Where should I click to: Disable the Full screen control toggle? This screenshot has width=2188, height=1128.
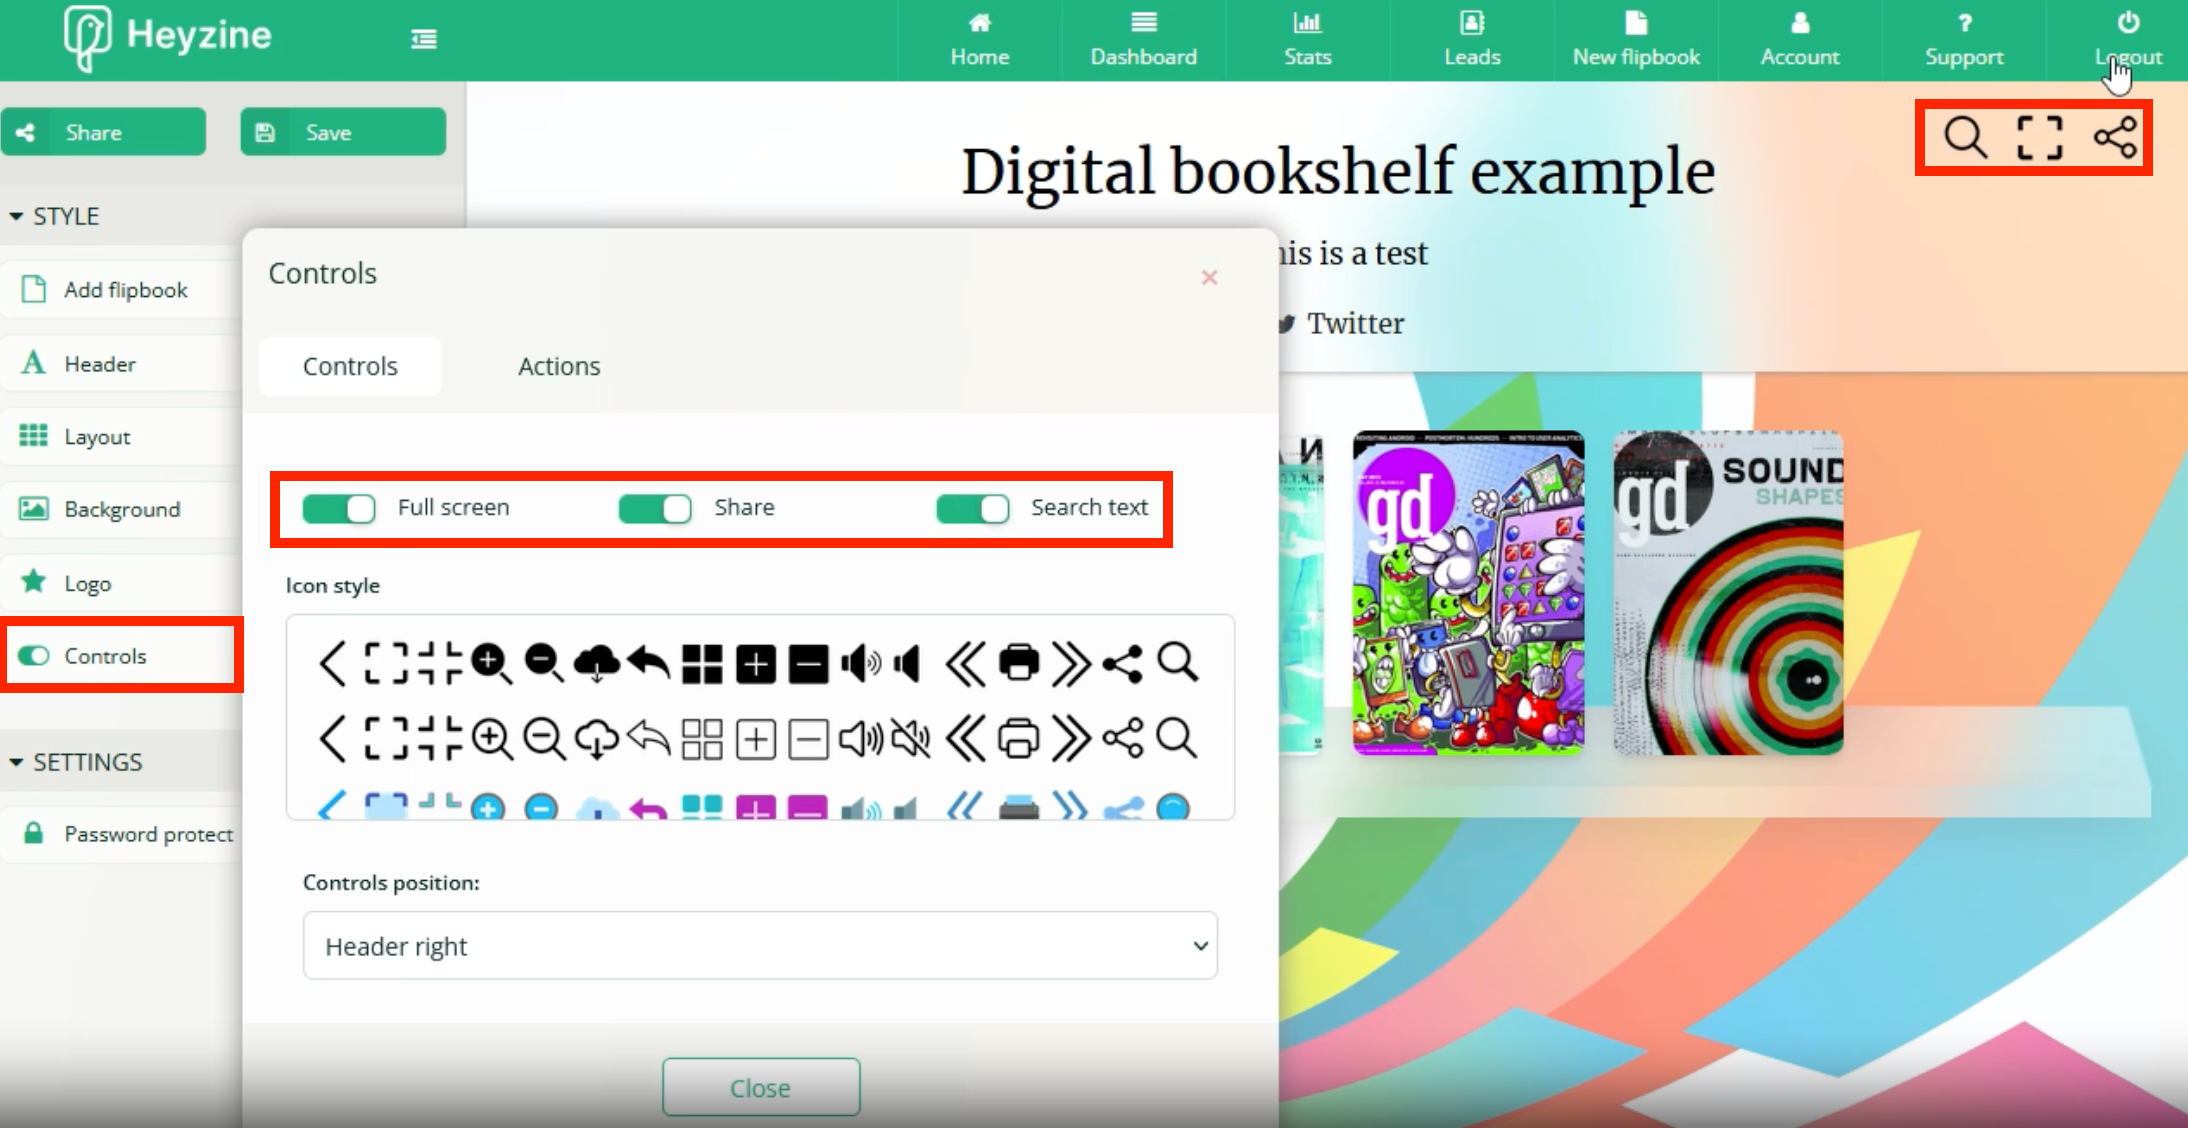pos(339,508)
